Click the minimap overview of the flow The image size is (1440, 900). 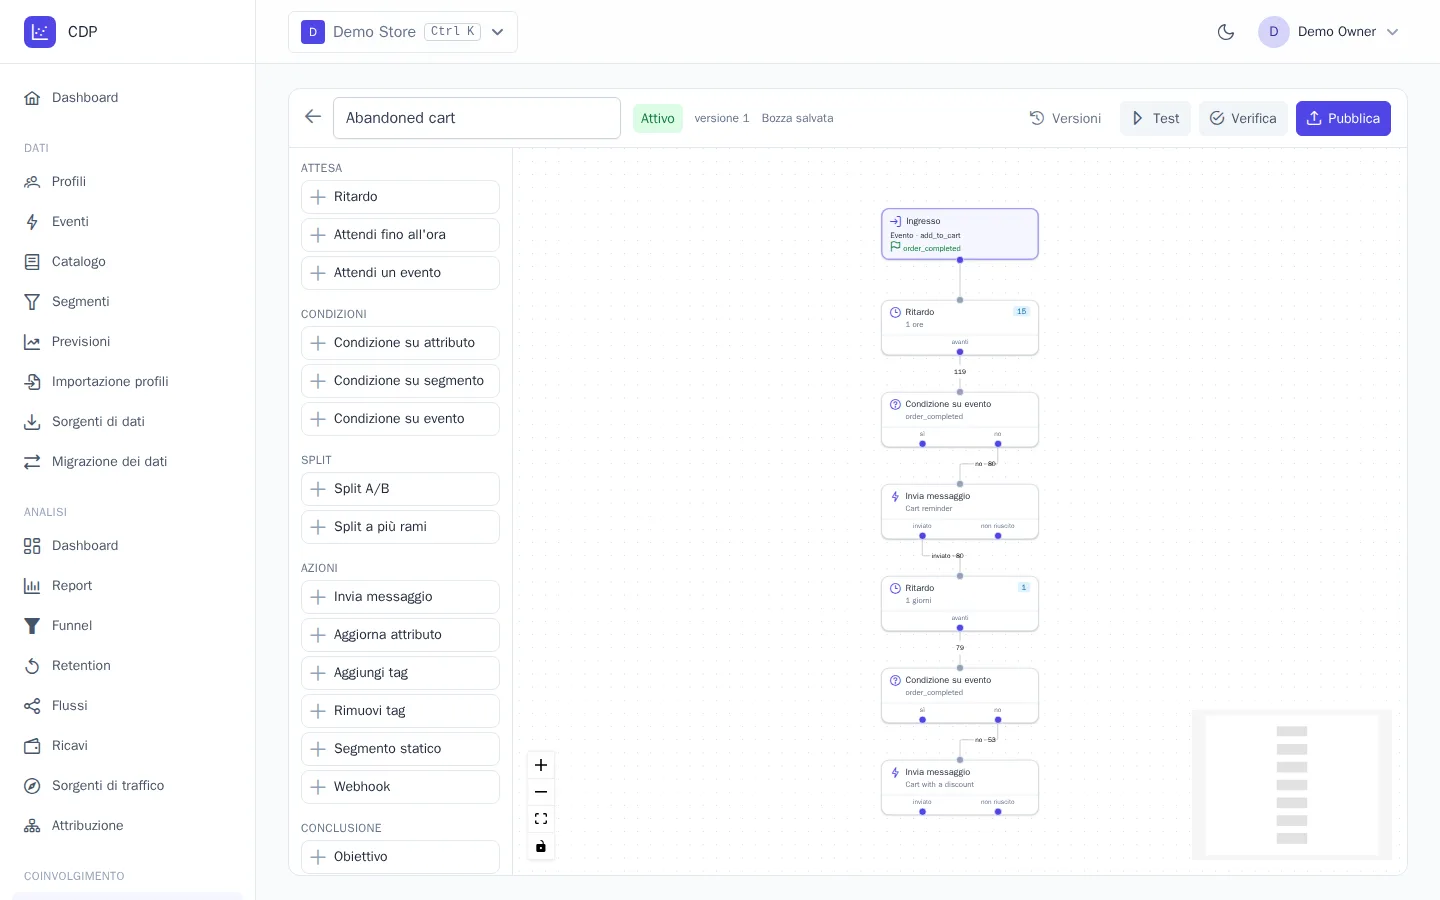coord(1292,785)
